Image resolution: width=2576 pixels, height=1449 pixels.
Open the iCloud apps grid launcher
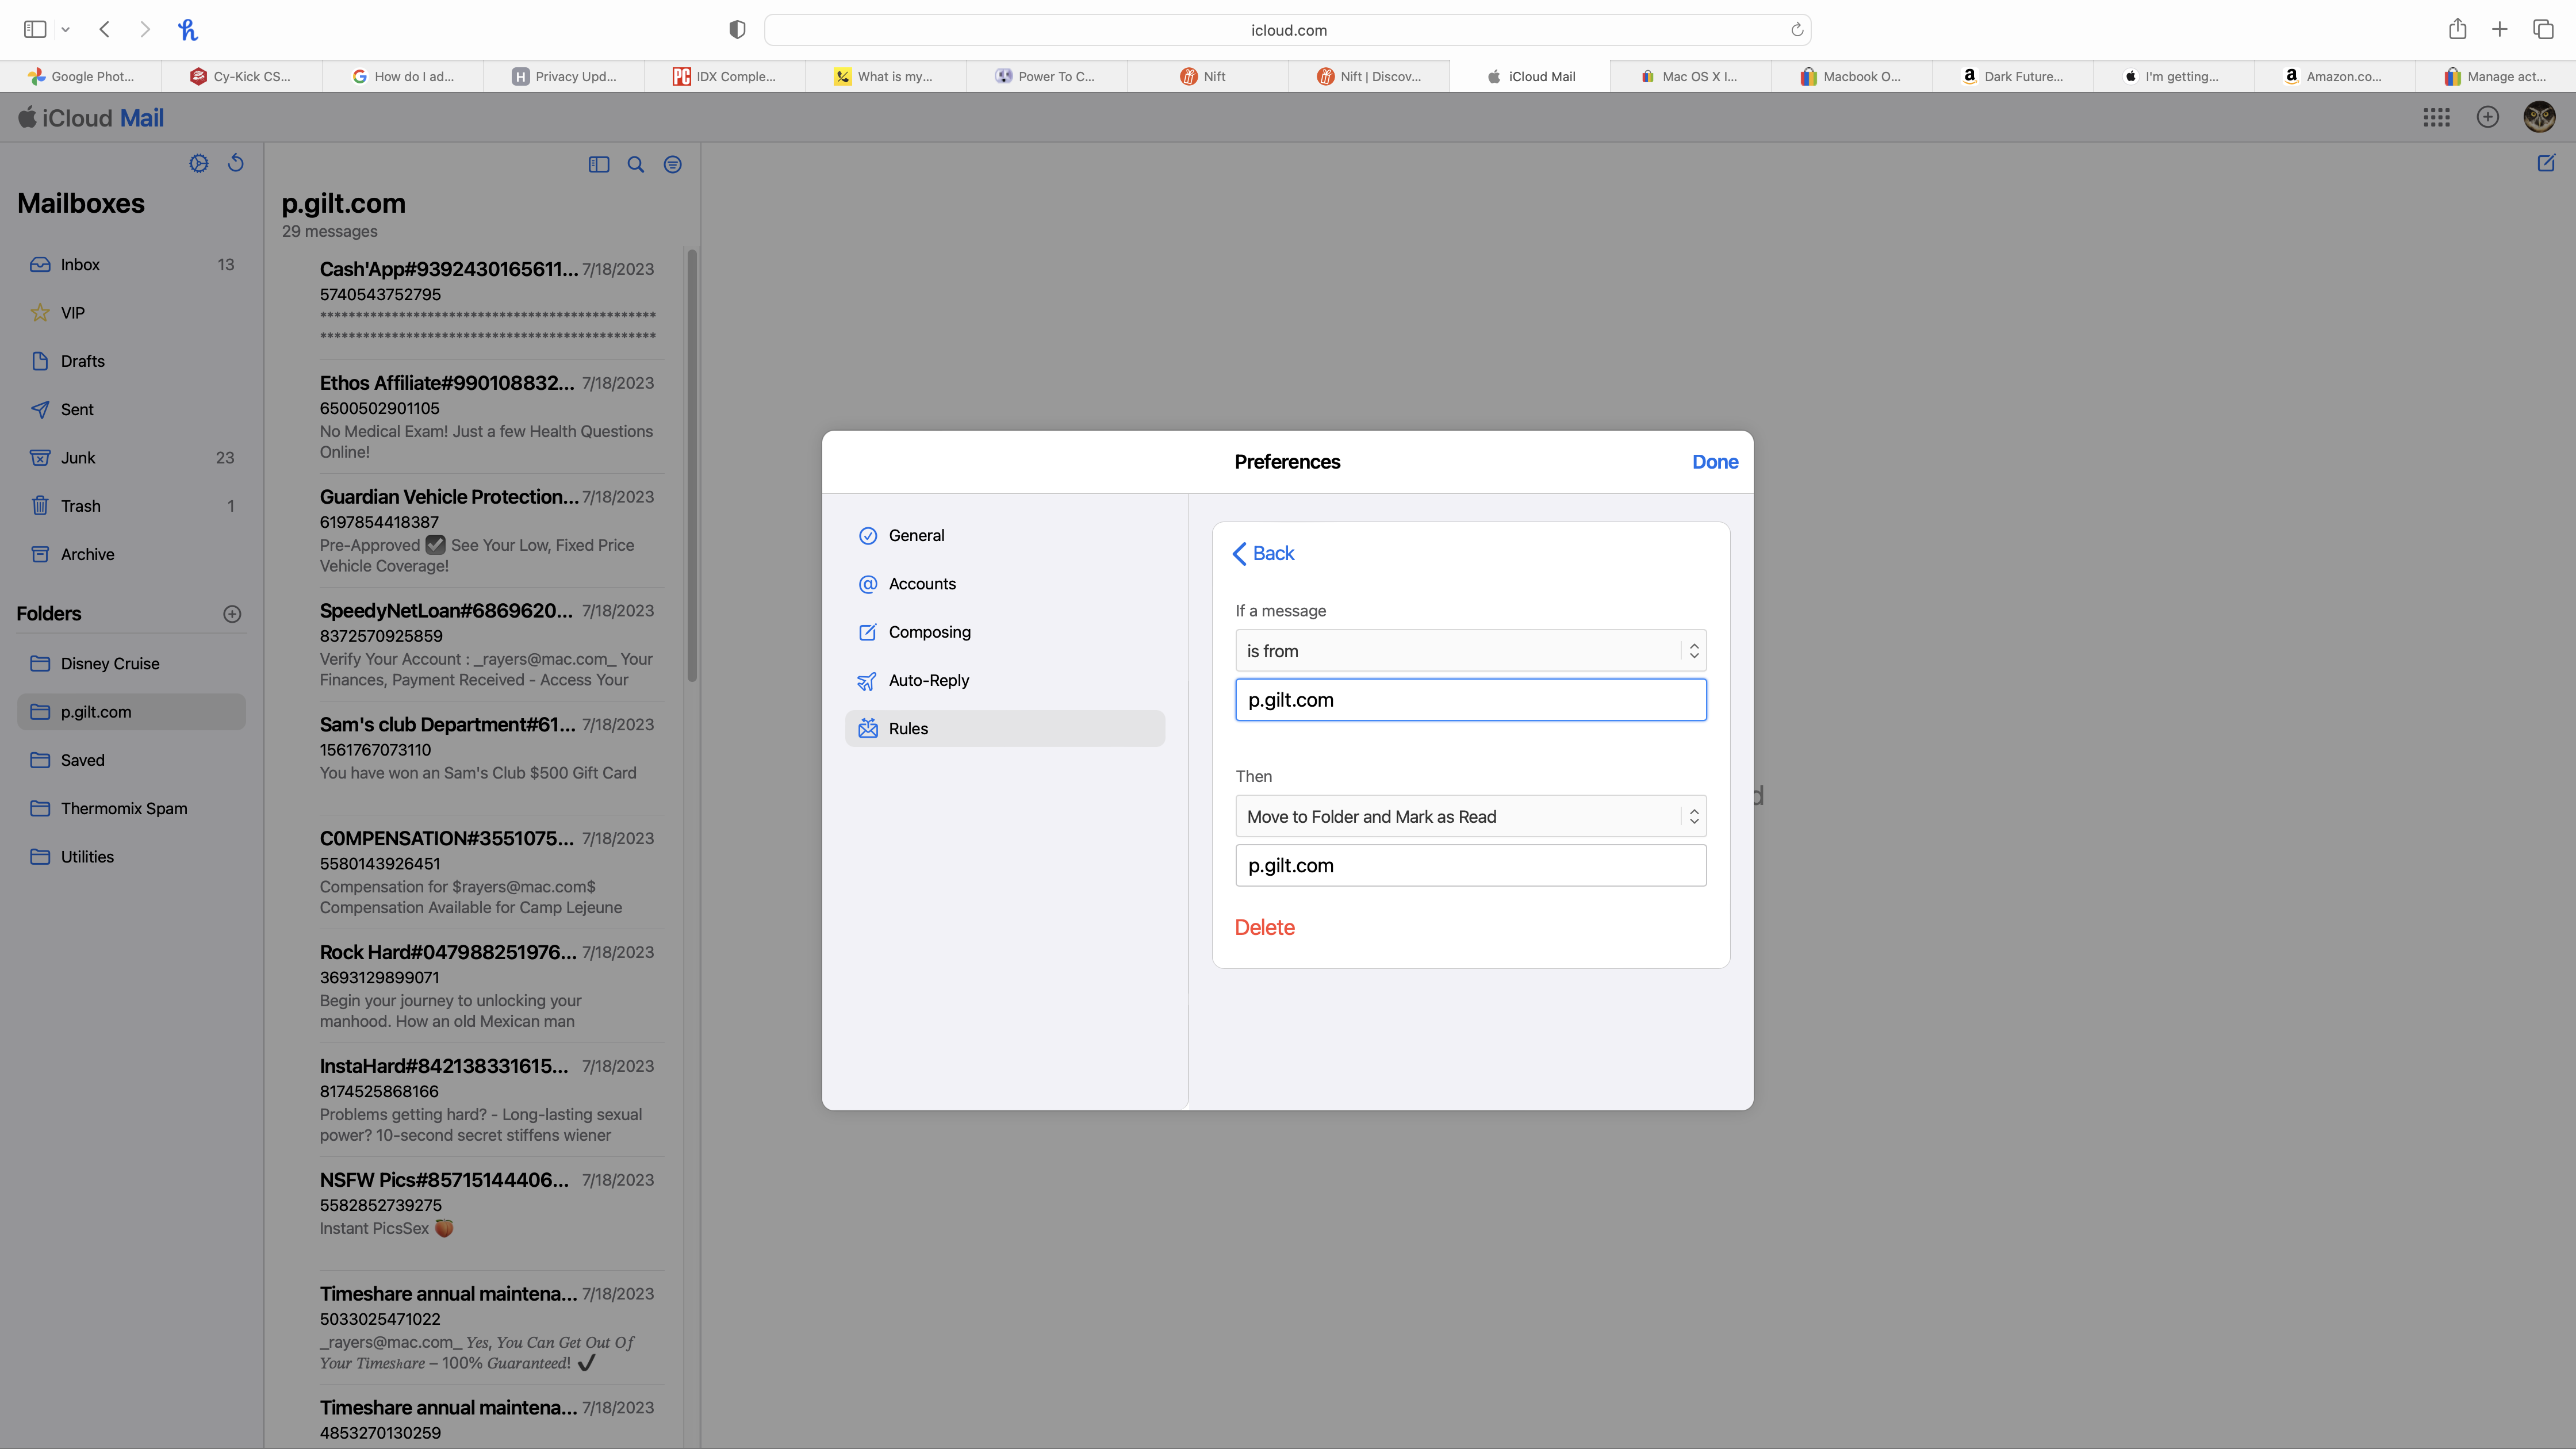point(2436,118)
